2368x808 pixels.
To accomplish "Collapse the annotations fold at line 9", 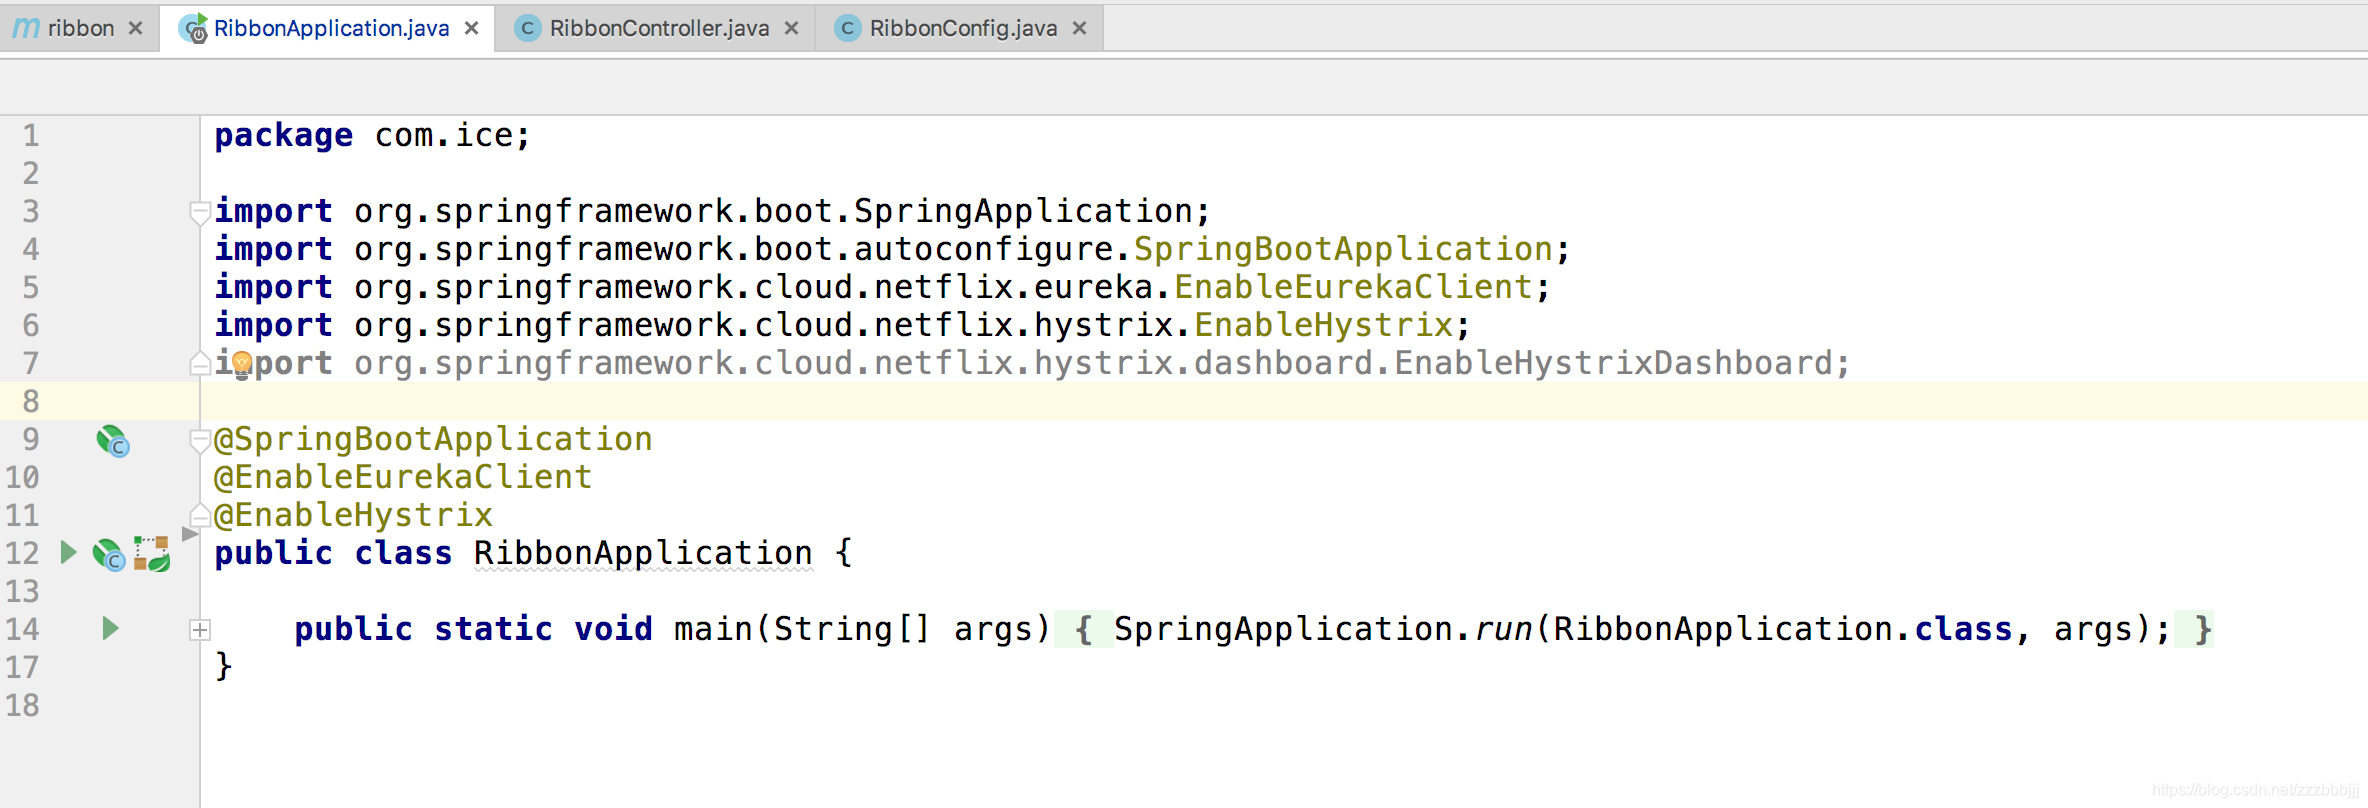I will click(200, 440).
